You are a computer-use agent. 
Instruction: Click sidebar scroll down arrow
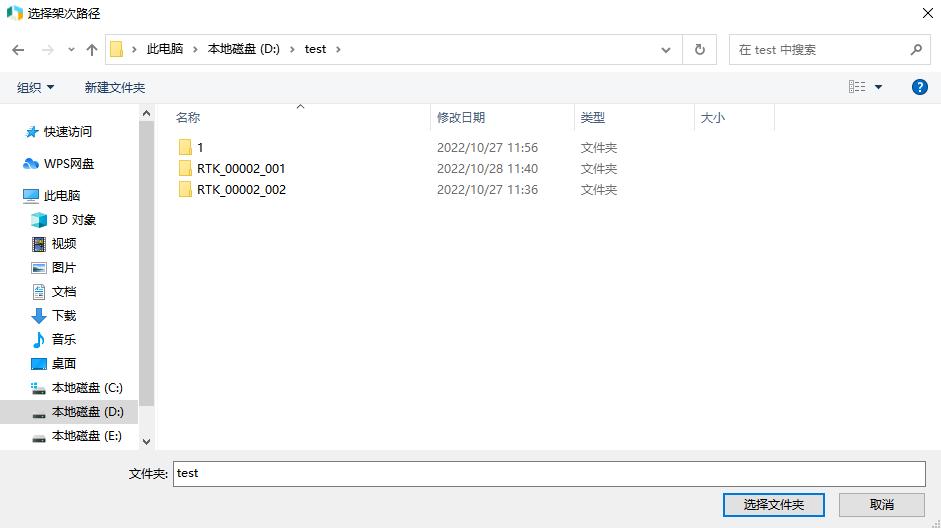(146, 442)
